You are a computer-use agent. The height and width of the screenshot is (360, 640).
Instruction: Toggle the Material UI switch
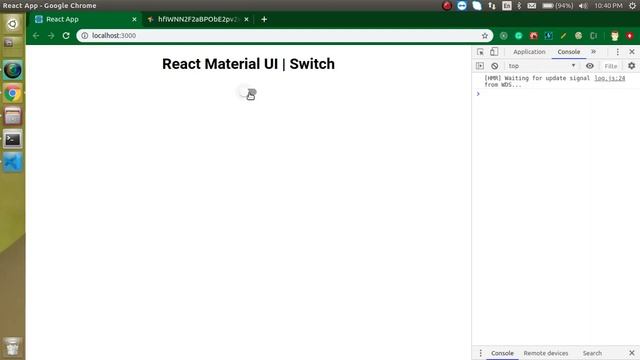248,93
